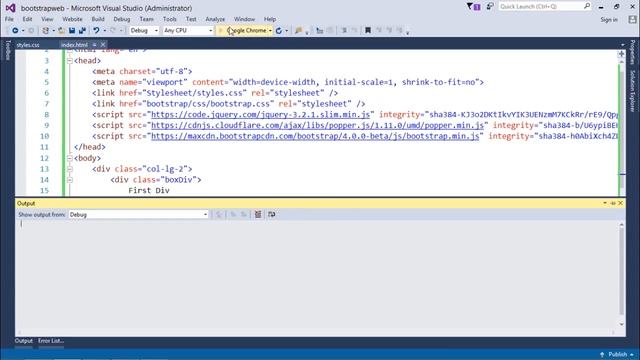
Task: Switch to the styles.css tab
Action: coord(28,44)
